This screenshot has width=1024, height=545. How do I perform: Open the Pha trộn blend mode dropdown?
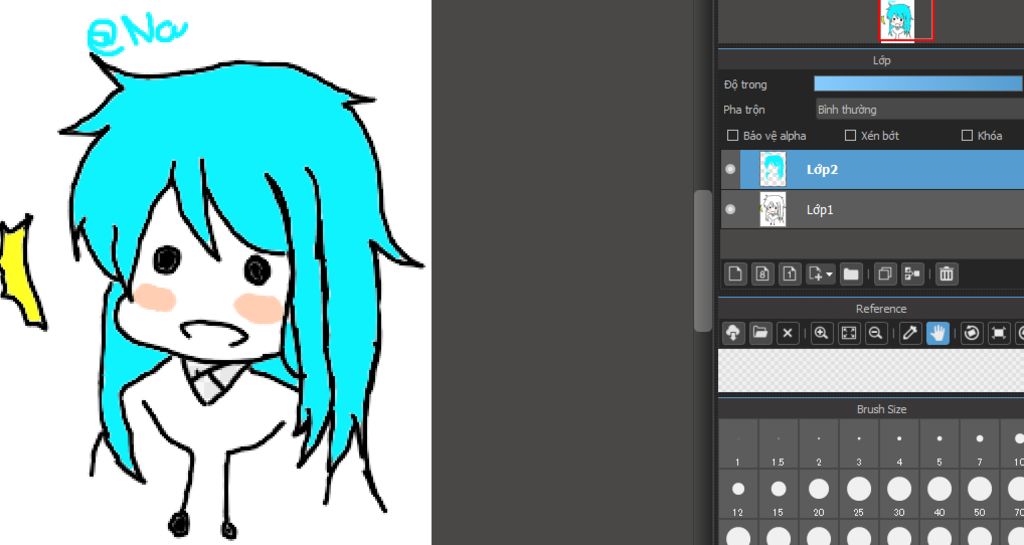click(920, 110)
